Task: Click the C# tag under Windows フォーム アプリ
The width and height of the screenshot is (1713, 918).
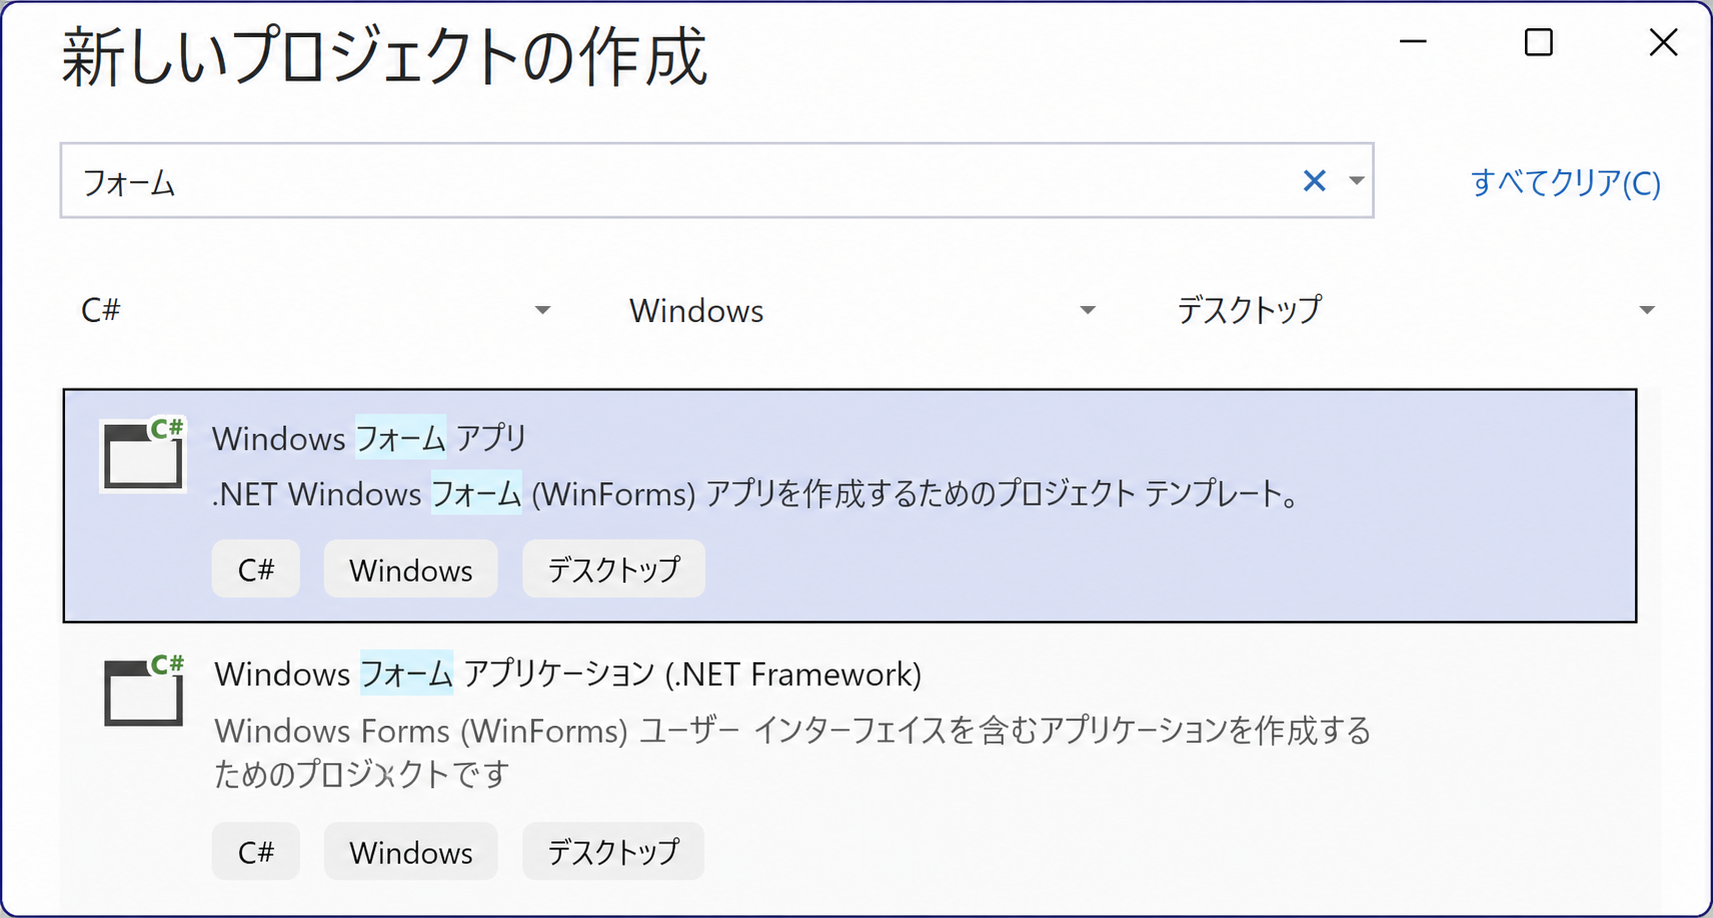Action: point(256,570)
